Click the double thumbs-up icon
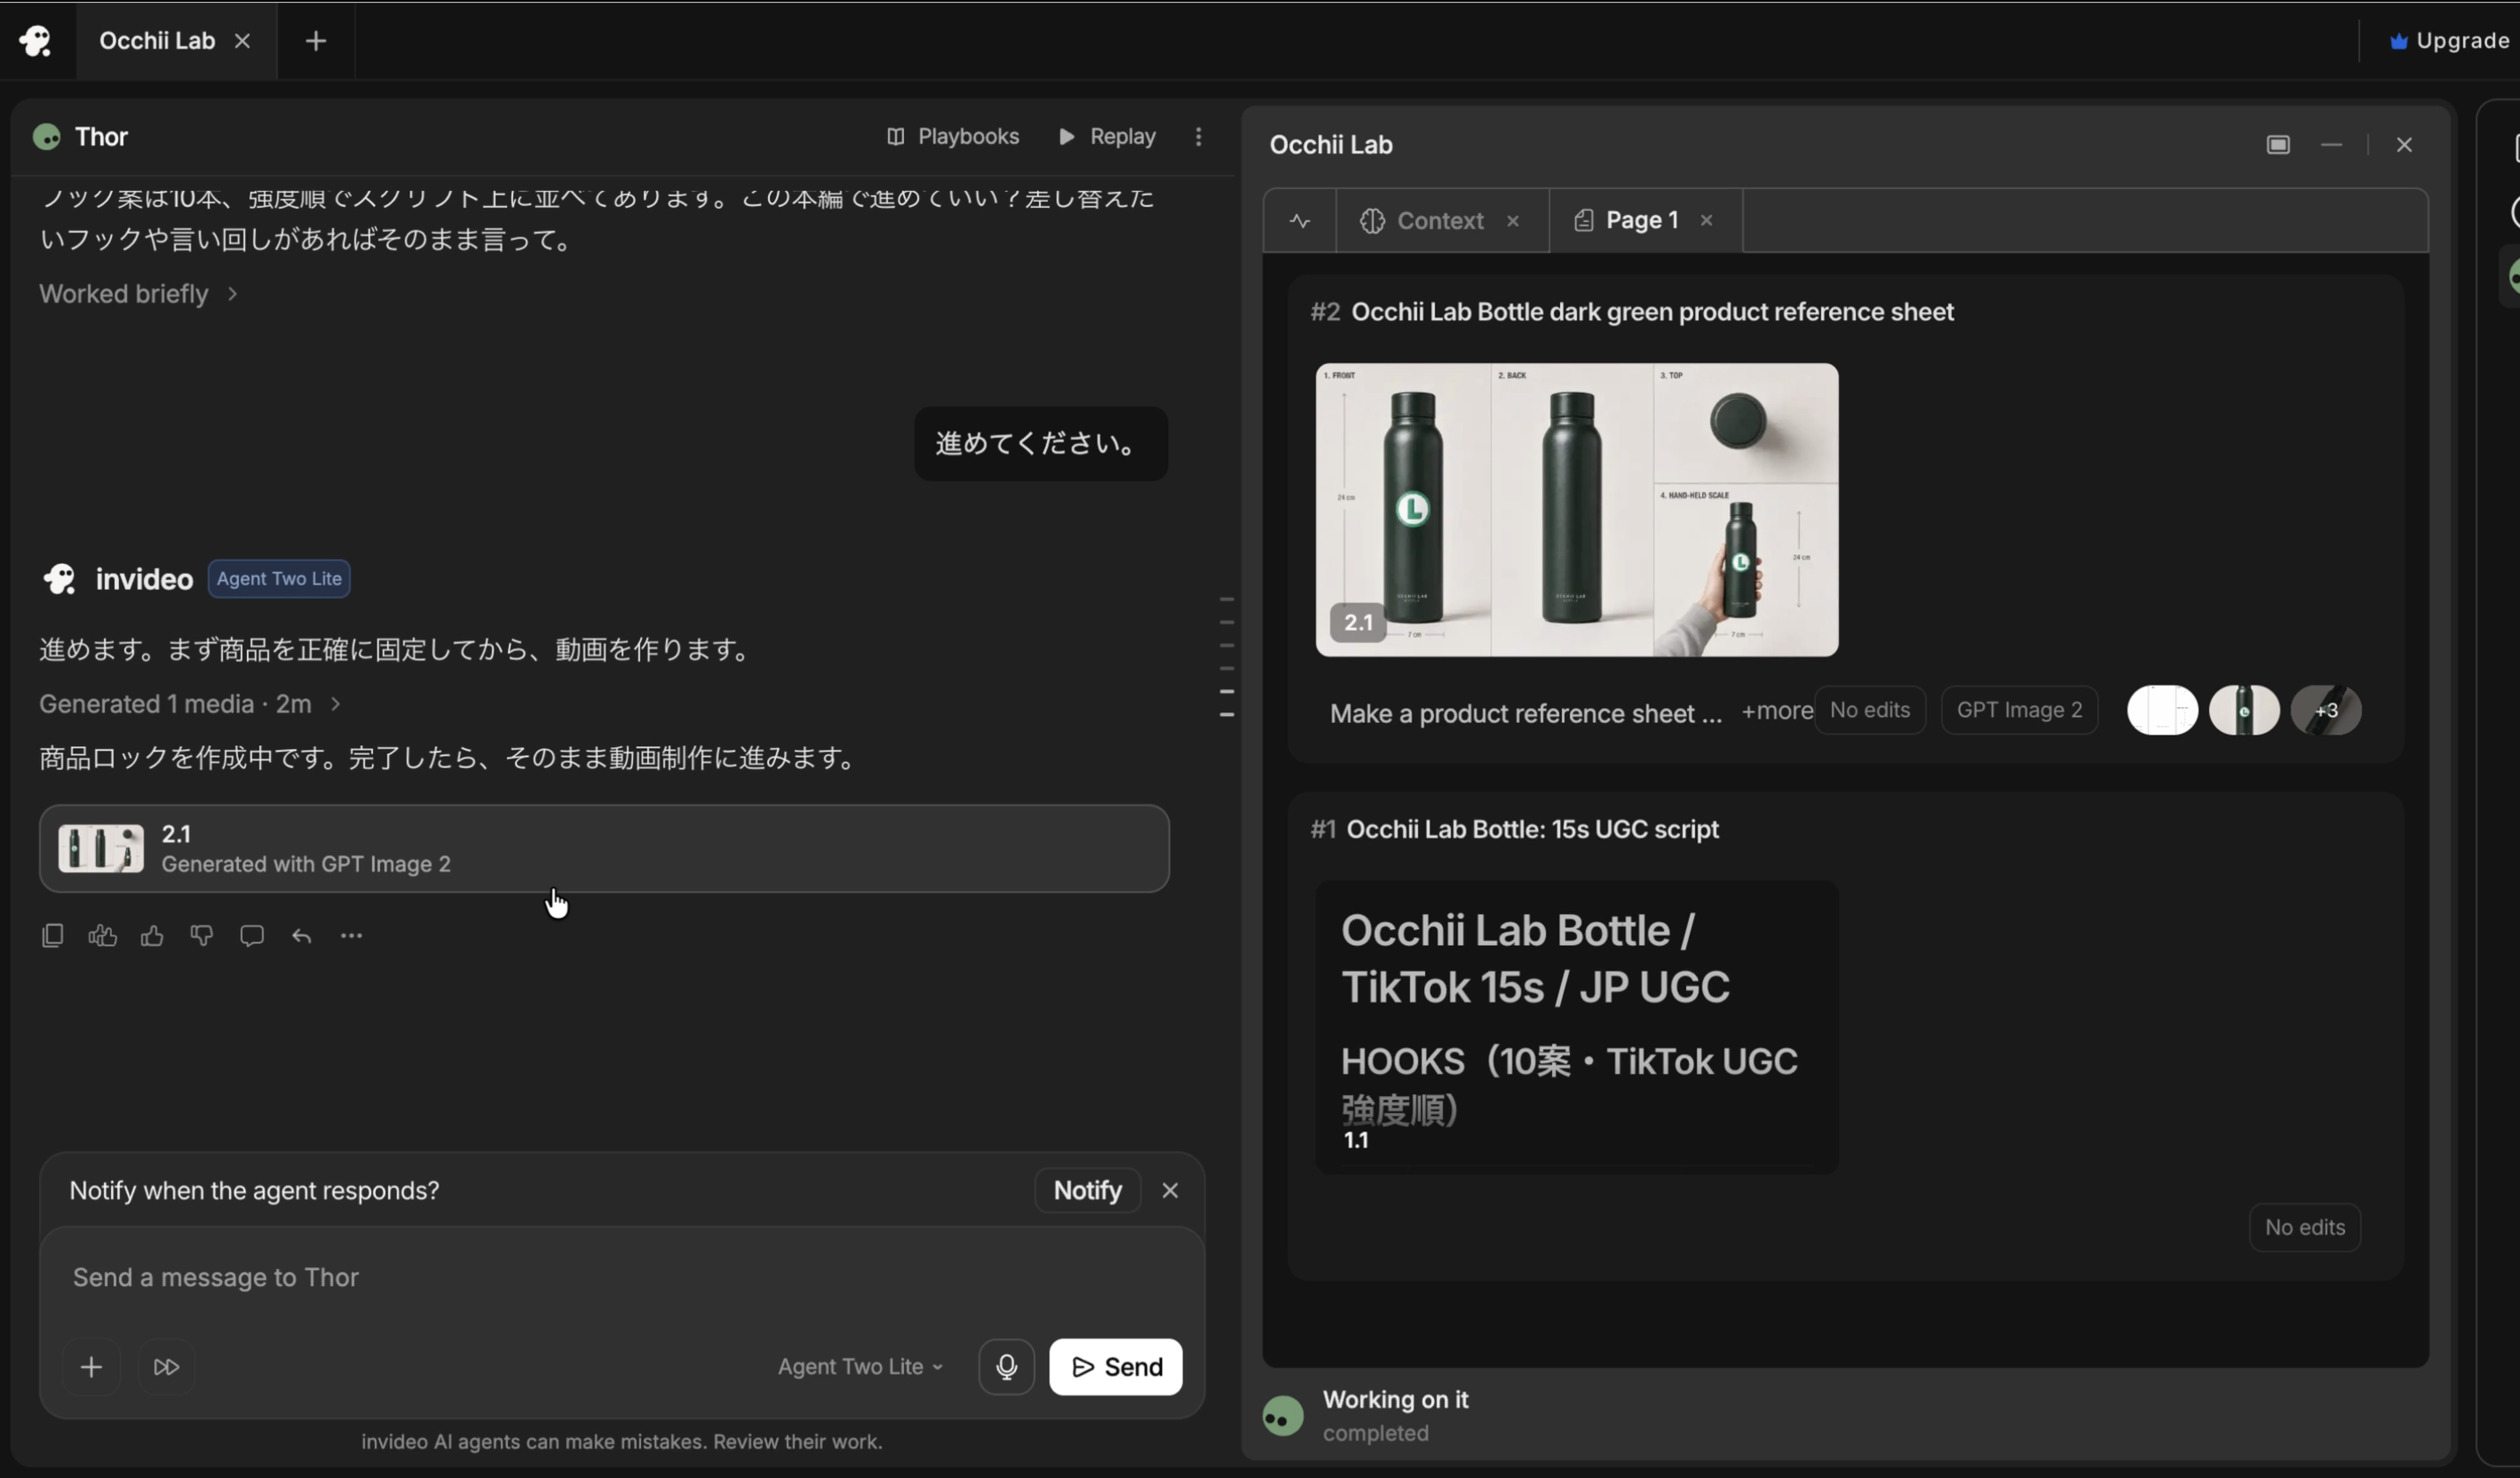This screenshot has width=2520, height=1478. 103,936
